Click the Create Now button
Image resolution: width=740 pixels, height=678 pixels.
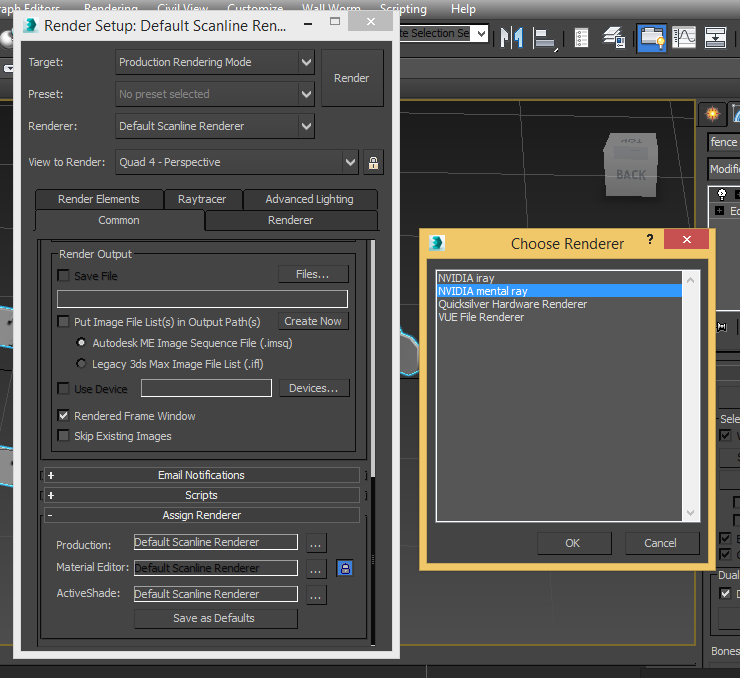(x=313, y=321)
